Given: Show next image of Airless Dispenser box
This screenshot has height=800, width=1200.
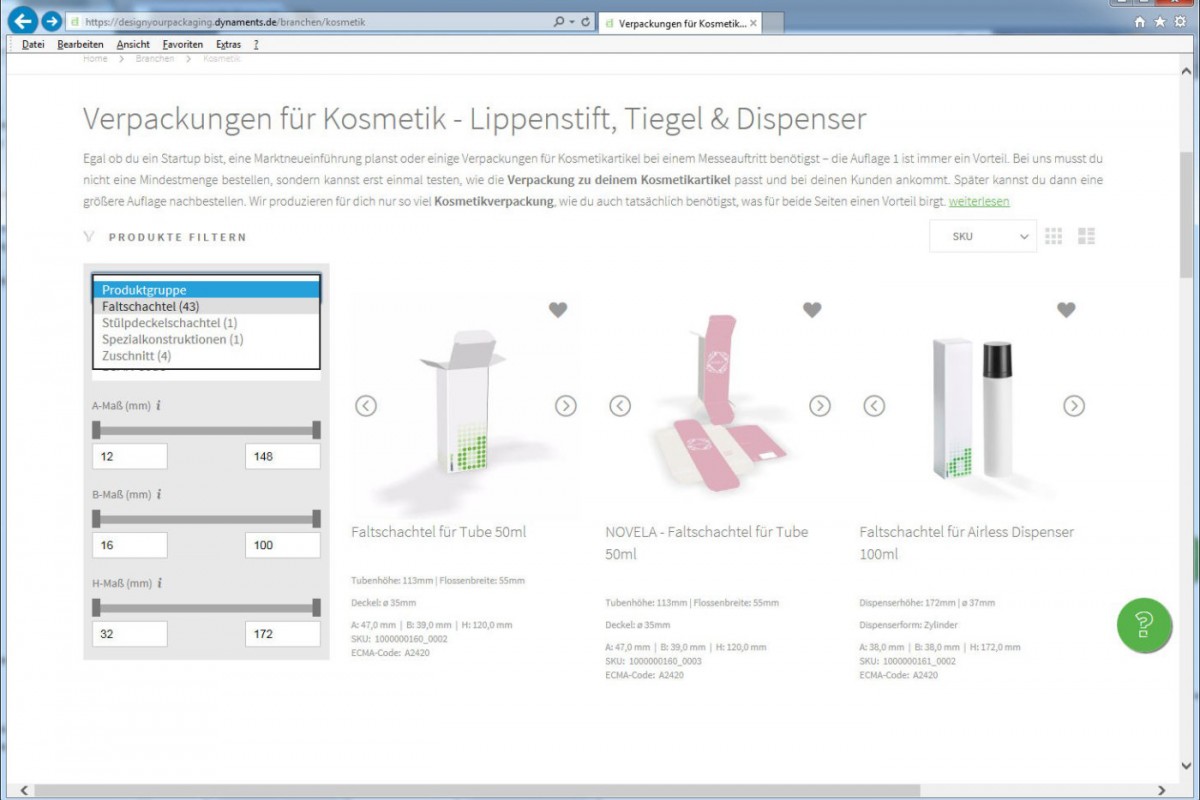Looking at the screenshot, I should click(1073, 406).
